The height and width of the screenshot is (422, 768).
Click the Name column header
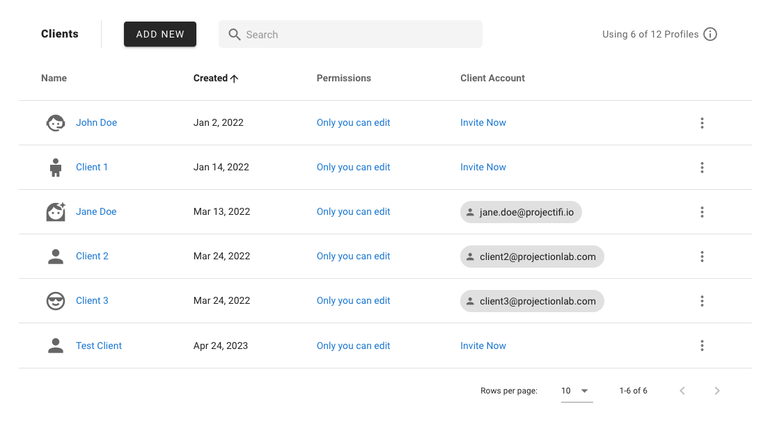[54, 78]
